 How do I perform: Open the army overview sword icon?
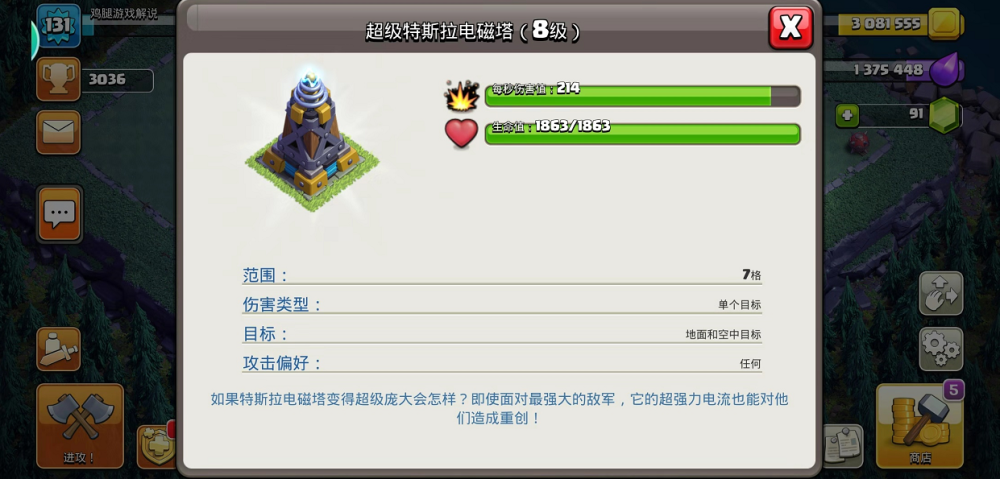click(58, 349)
